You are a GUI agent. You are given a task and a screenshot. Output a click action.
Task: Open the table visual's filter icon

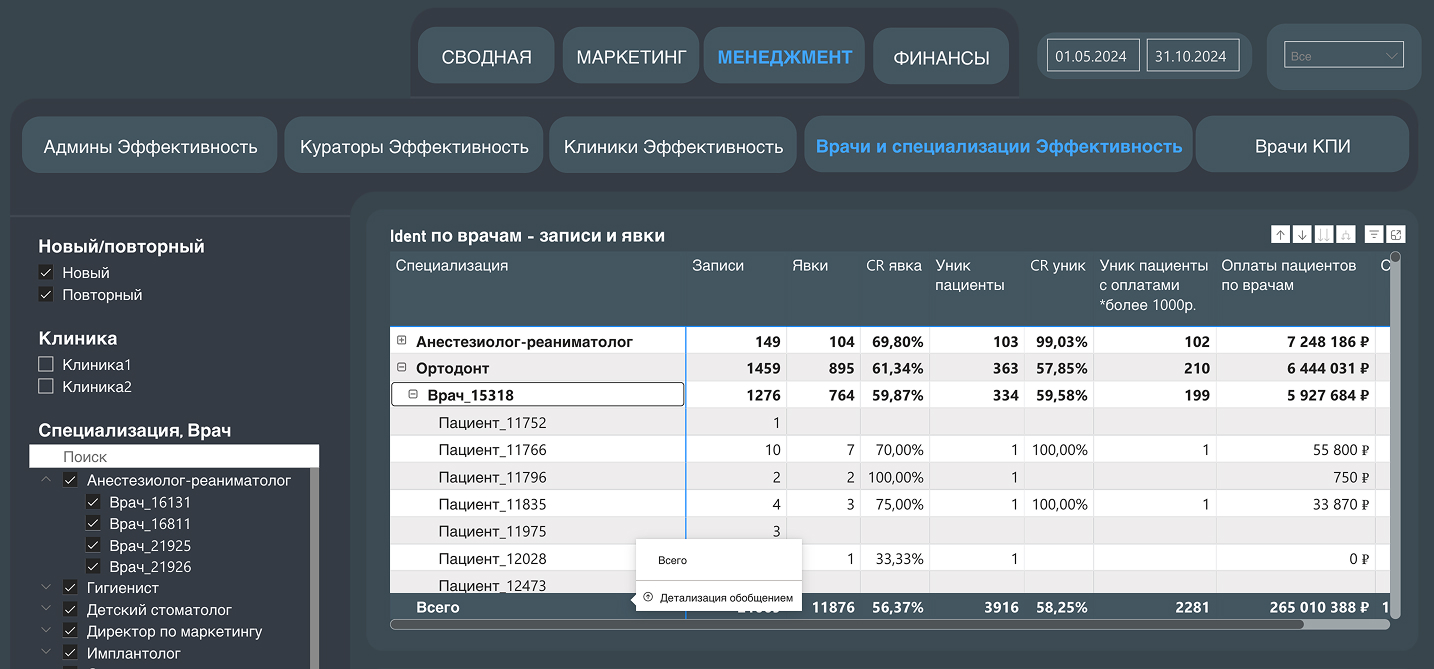(x=1375, y=234)
